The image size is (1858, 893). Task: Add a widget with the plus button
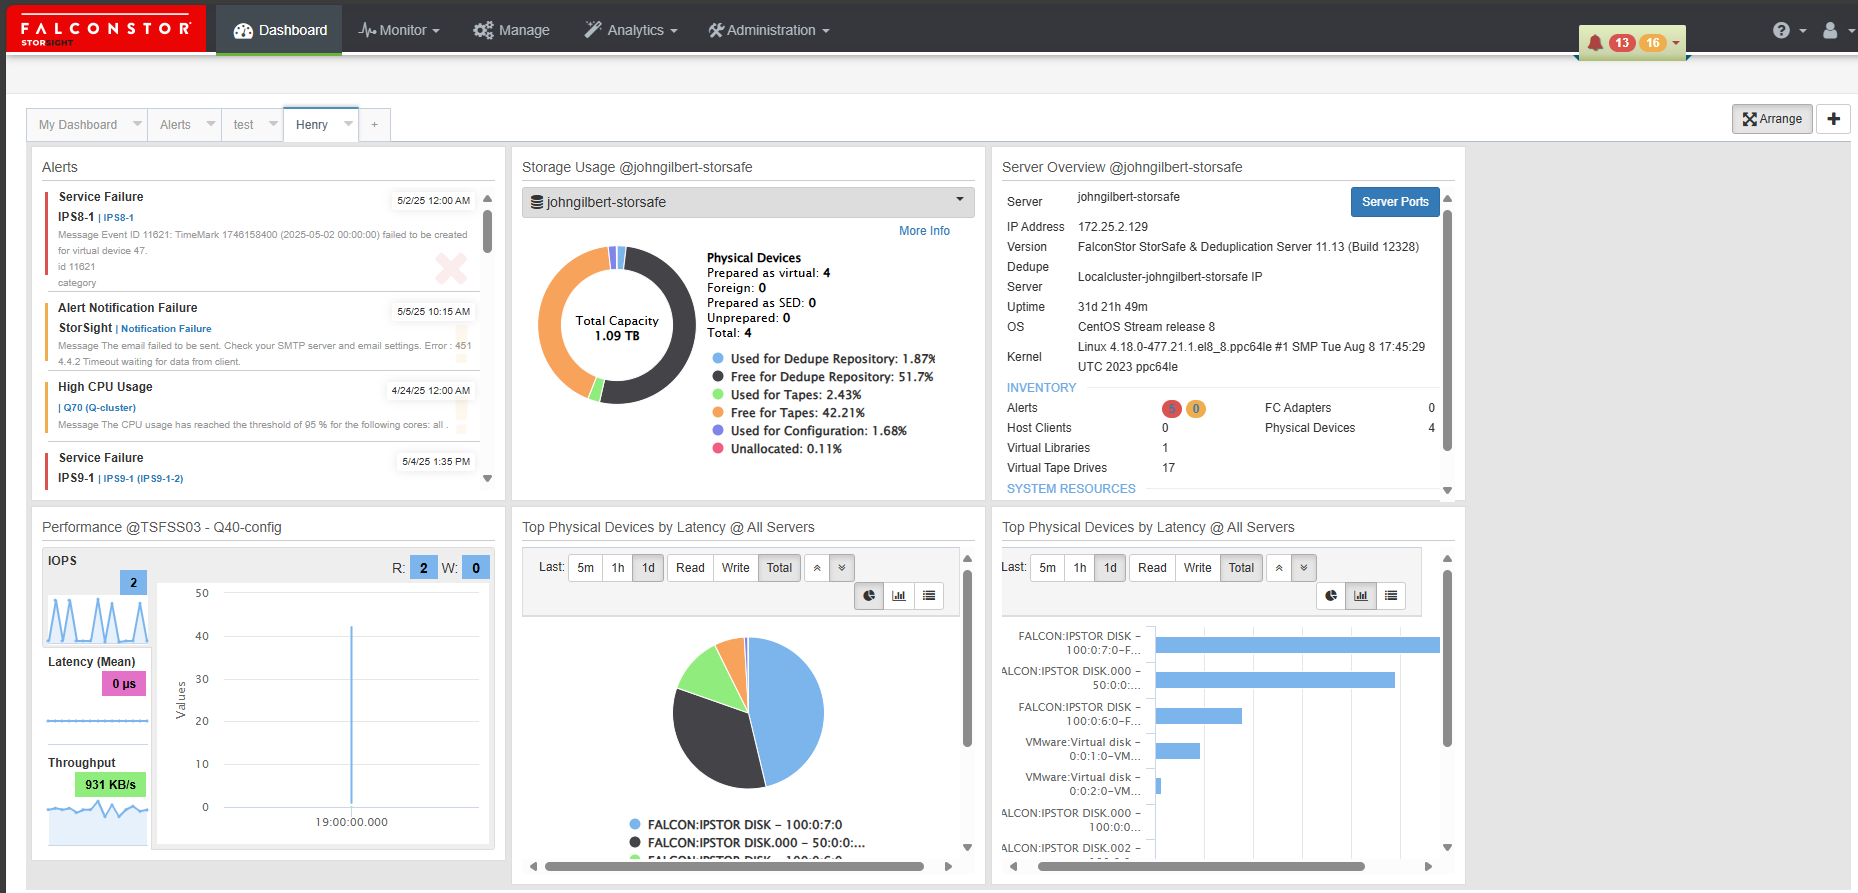pyautogui.click(x=1833, y=119)
